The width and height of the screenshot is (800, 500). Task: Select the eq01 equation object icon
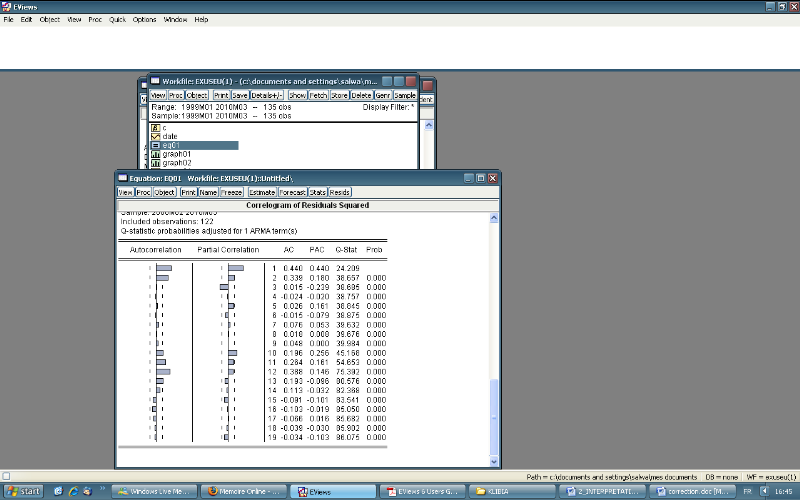[x=155, y=145]
